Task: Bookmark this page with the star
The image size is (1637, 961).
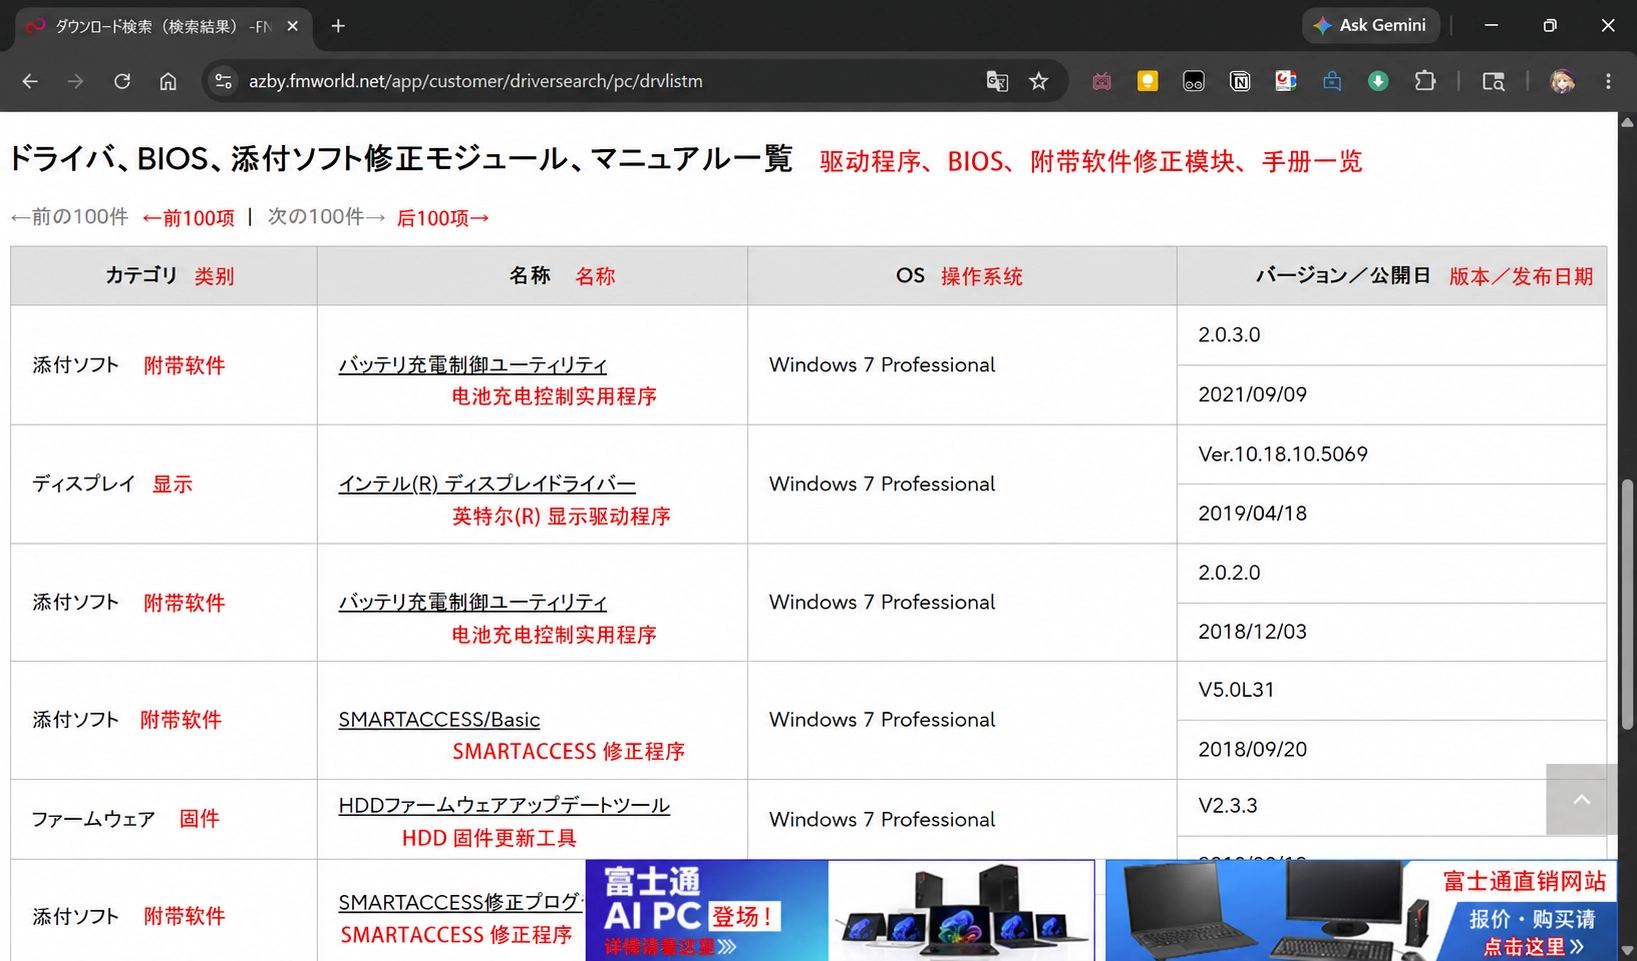Action: click(x=1039, y=81)
